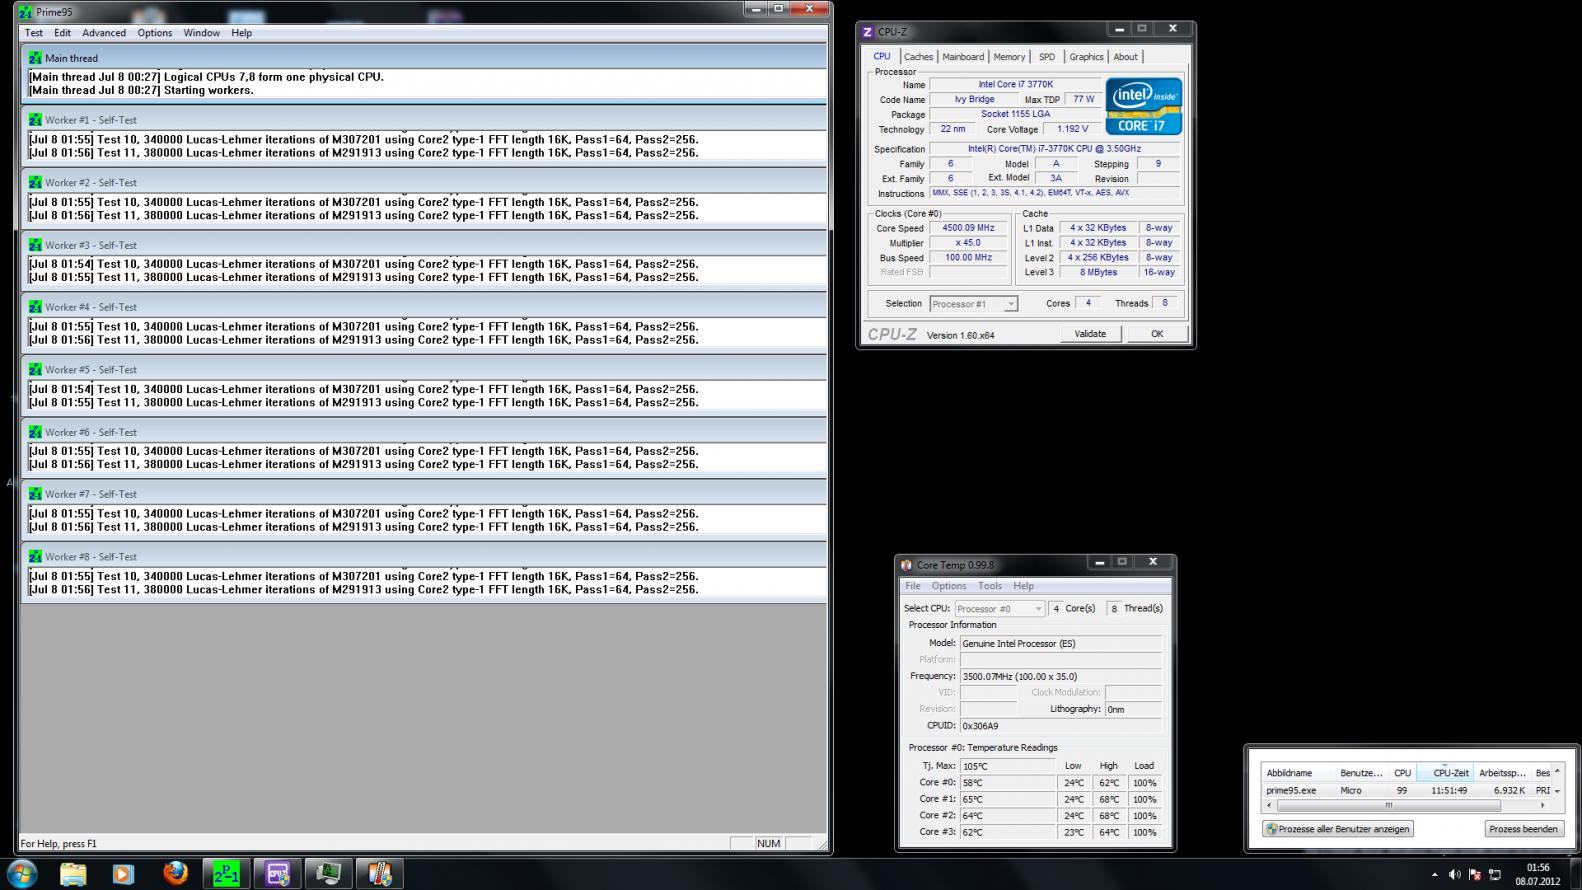The height and width of the screenshot is (890, 1582).
Task: Switch to CPU-Z Graphics tab
Action: coord(1086,57)
